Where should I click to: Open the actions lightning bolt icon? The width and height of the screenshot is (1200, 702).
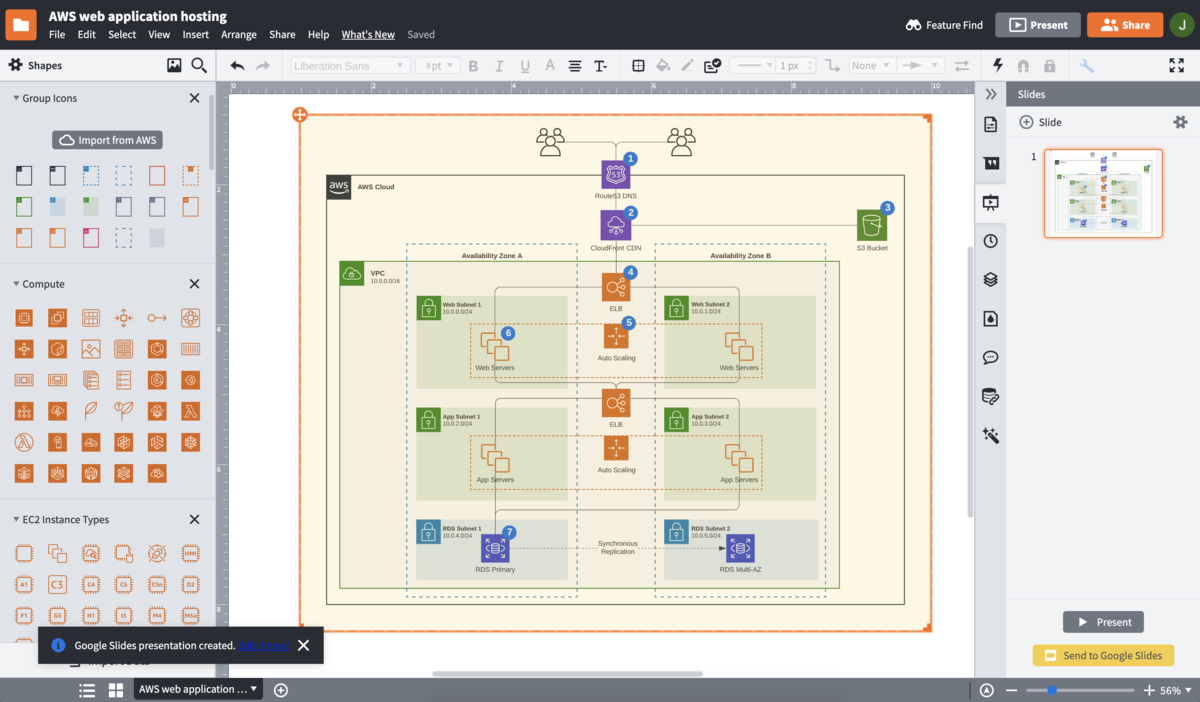[997, 66]
